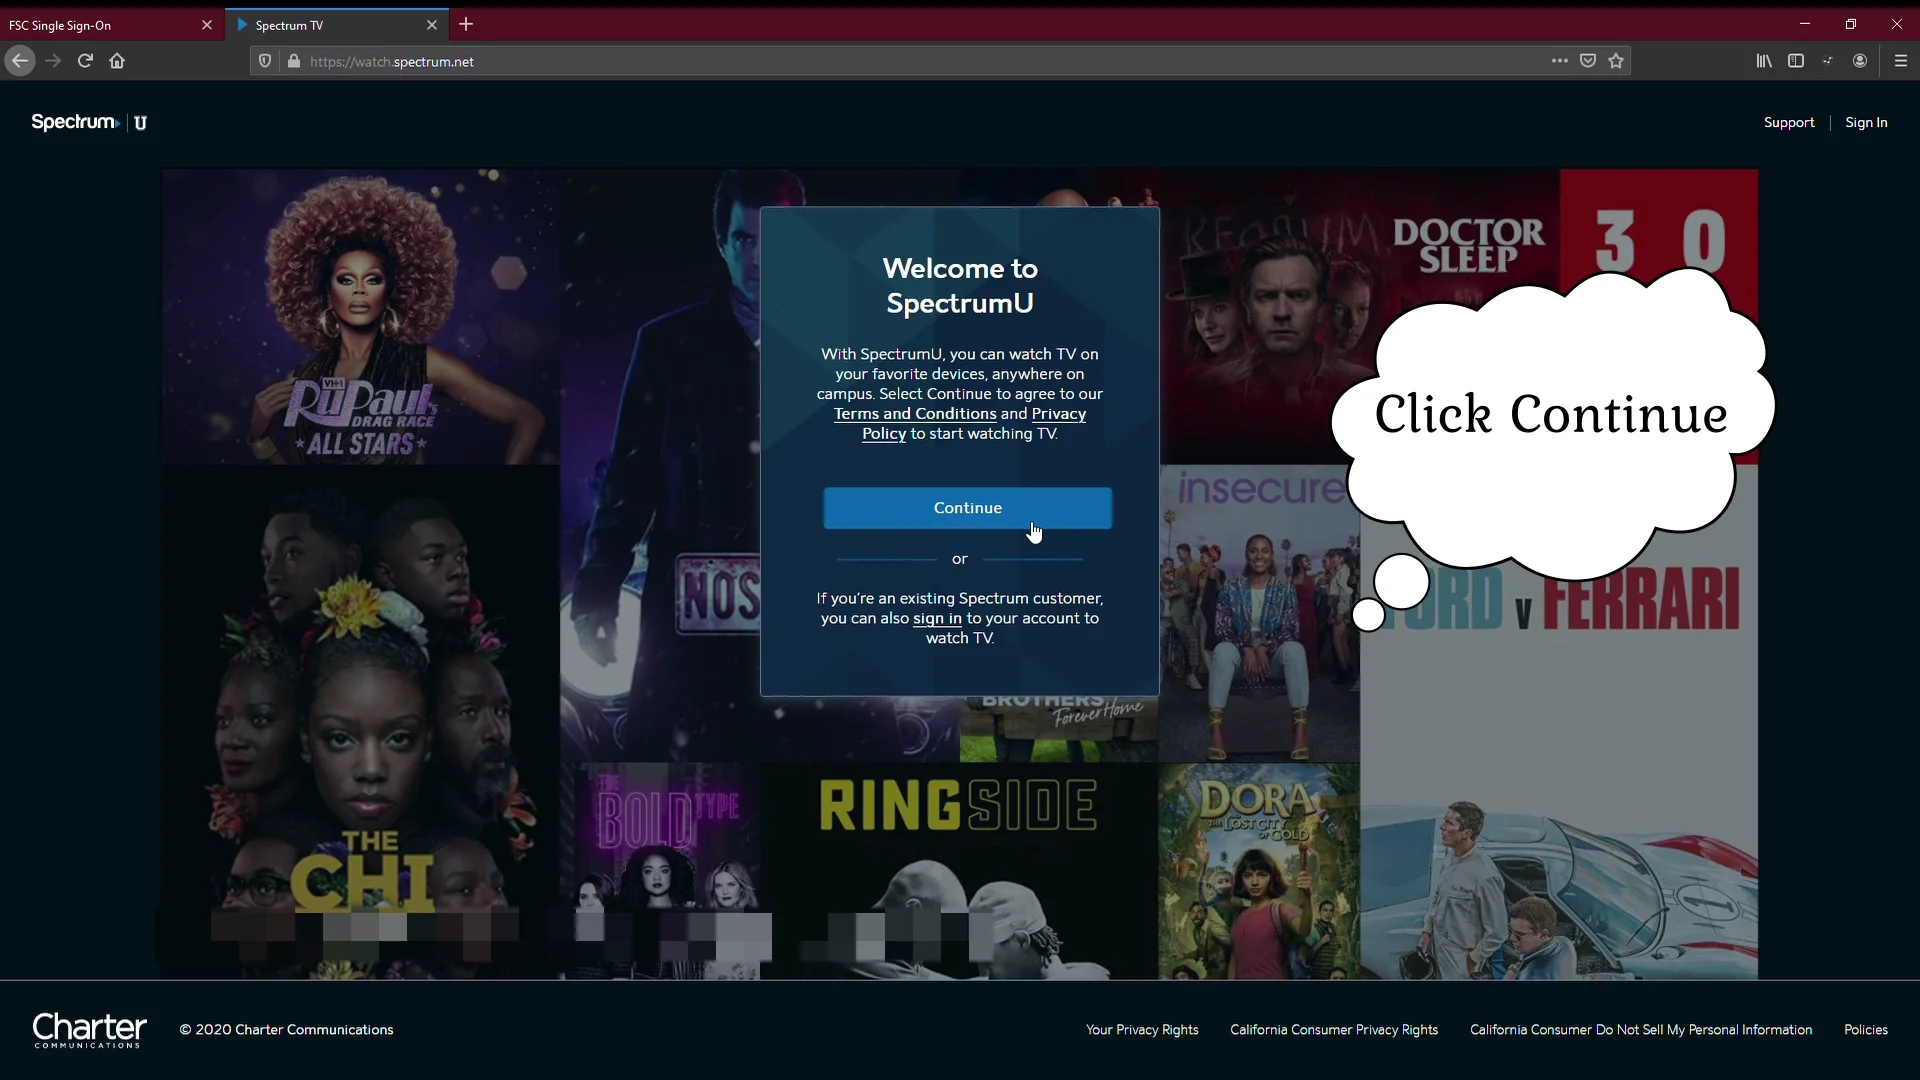Switch to the FSC Single Sign-On tab
The image size is (1920, 1080).
tap(100, 25)
